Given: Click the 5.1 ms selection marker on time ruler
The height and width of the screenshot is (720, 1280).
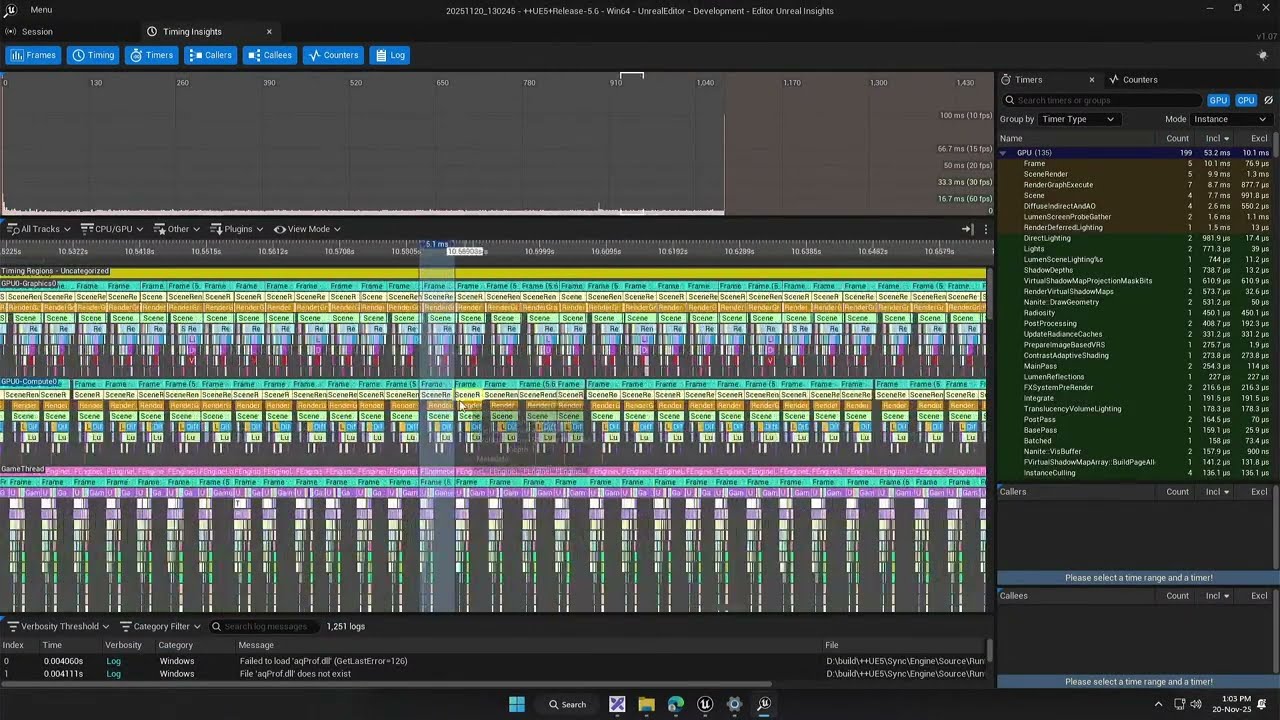Looking at the screenshot, I should pyautogui.click(x=437, y=244).
